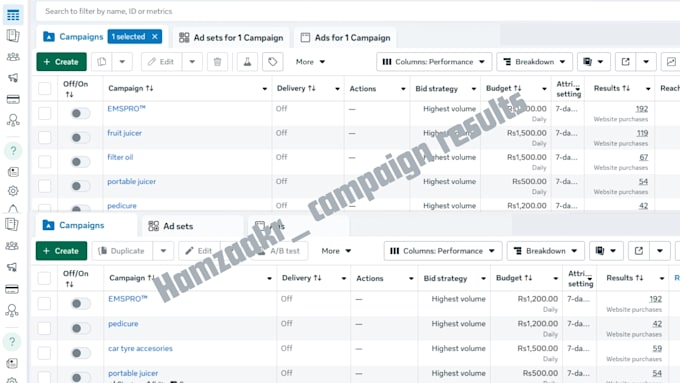Sort by Results column in lower table
This screenshot has width=680, height=383.
[624, 278]
